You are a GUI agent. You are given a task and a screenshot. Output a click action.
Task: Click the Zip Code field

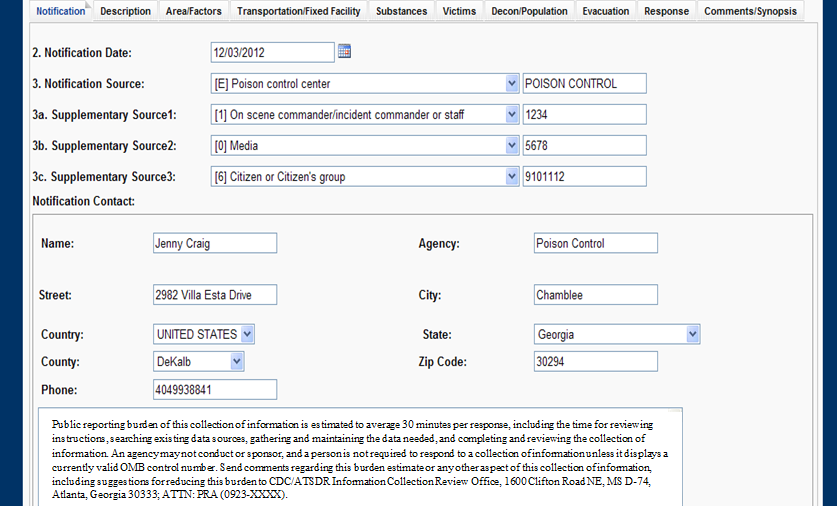595,361
